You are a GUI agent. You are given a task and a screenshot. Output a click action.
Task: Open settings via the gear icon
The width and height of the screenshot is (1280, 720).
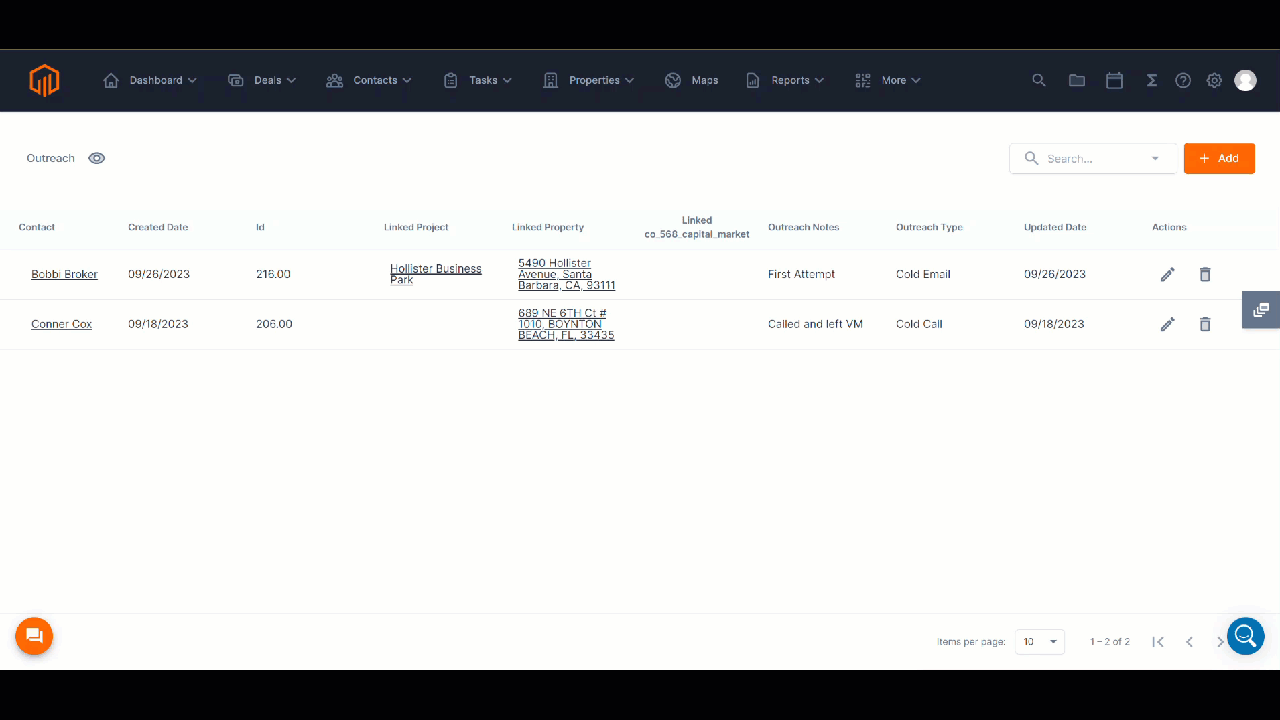1214,80
